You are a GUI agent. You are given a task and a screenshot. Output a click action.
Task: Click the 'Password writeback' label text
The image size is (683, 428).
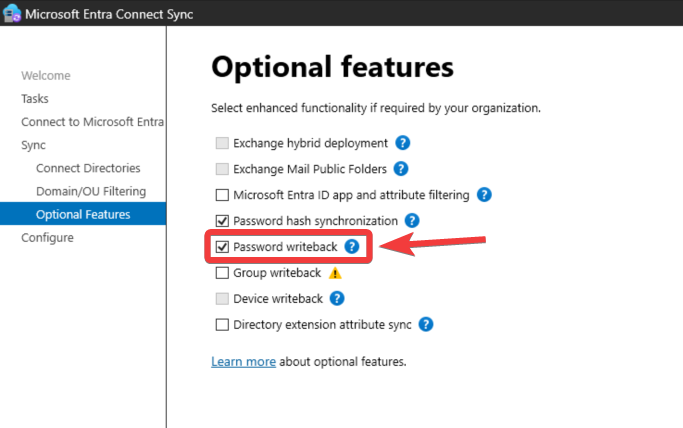coord(285,247)
